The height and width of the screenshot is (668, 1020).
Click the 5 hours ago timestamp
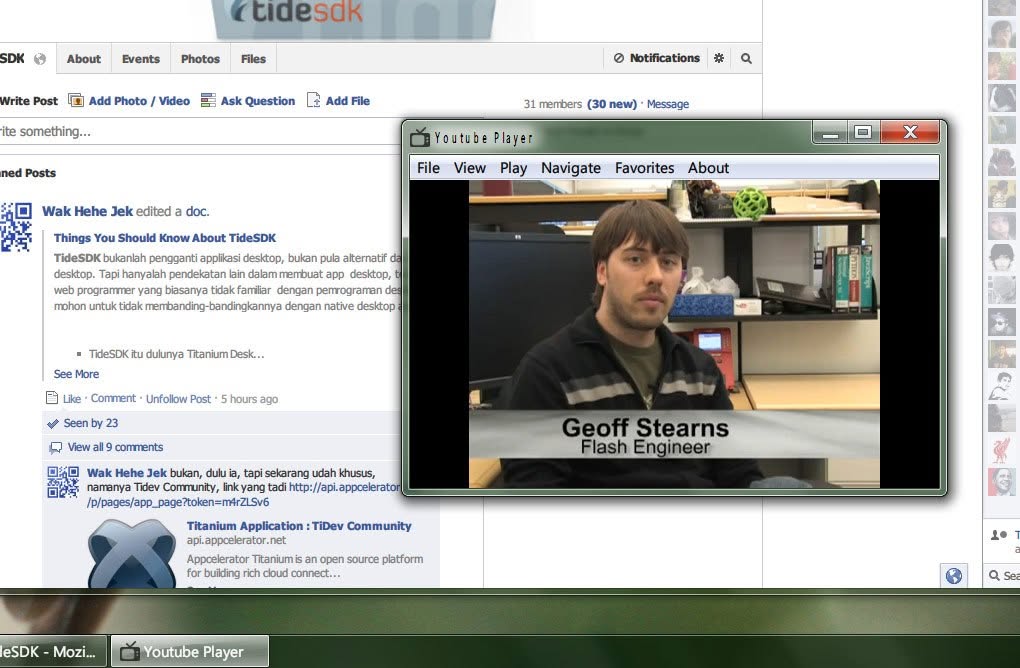(x=249, y=399)
